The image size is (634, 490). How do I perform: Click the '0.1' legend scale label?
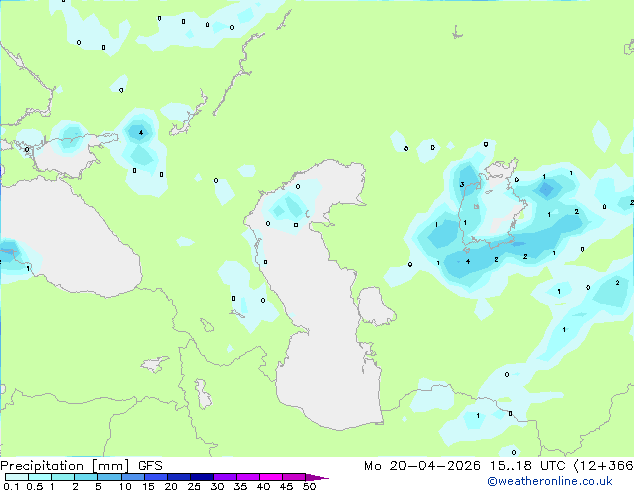point(11,486)
